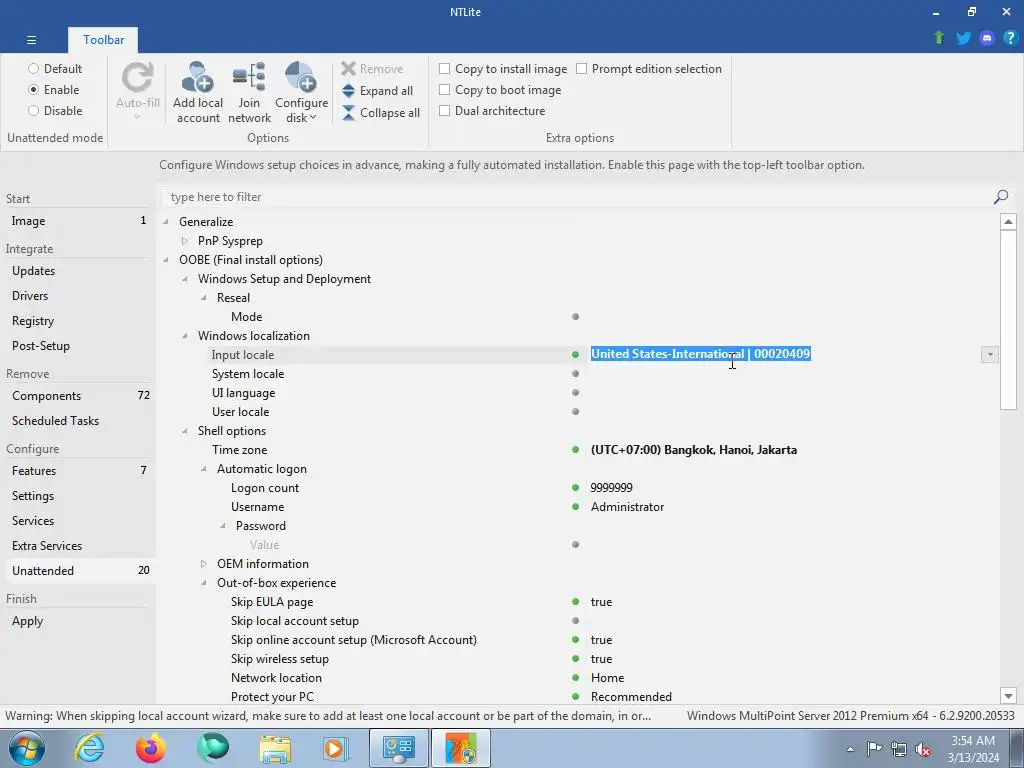The width and height of the screenshot is (1024, 768).
Task: Click the scrollbar down arrow
Action: click(x=1008, y=696)
